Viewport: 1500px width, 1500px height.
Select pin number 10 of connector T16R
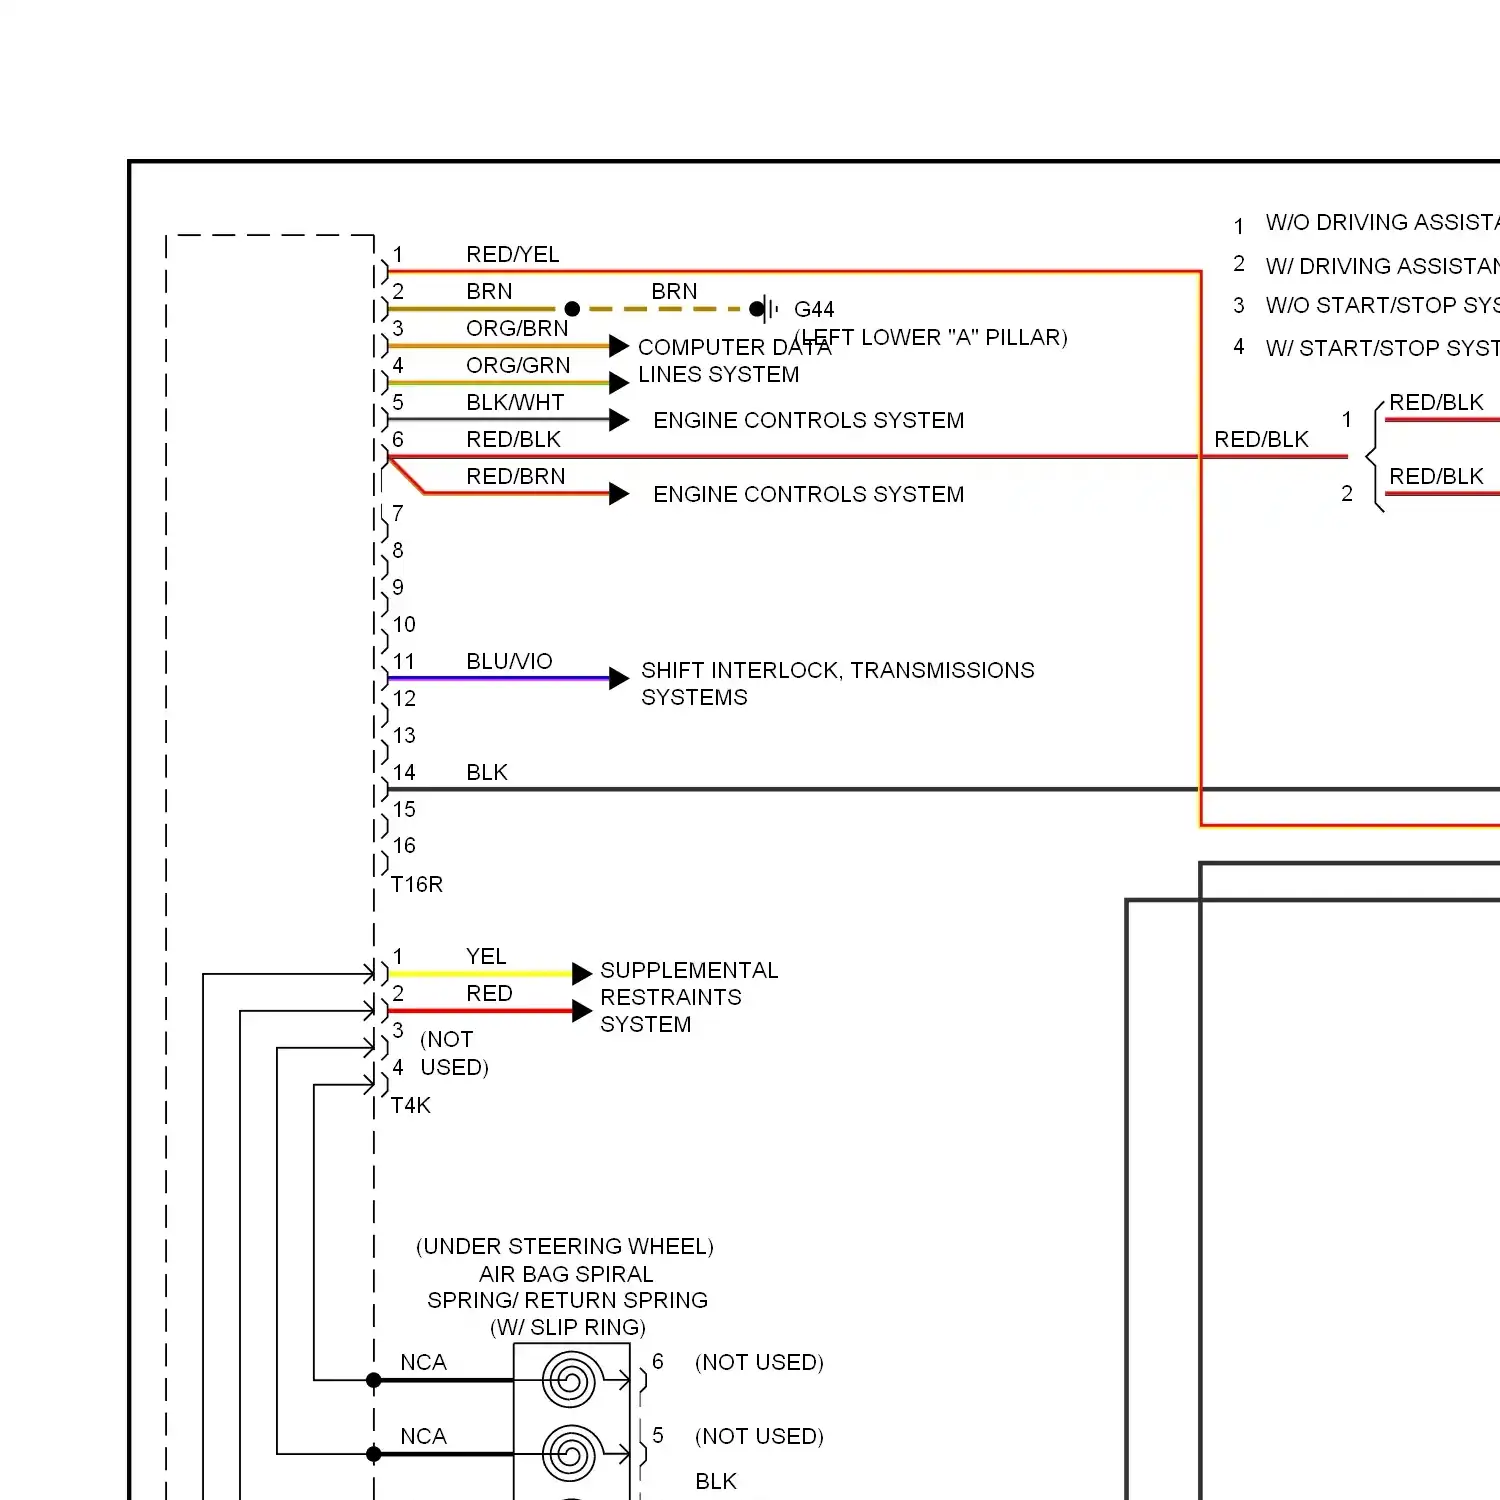404,624
